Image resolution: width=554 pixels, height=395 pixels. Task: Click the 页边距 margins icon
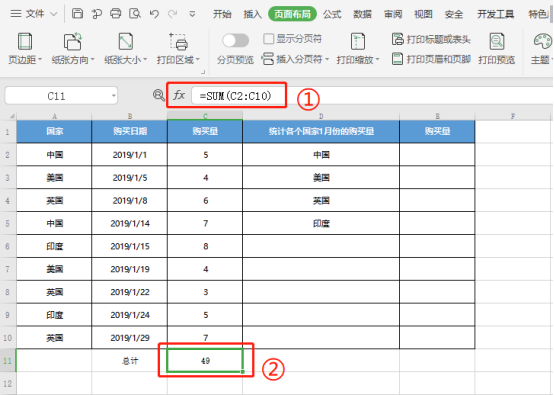[25, 42]
